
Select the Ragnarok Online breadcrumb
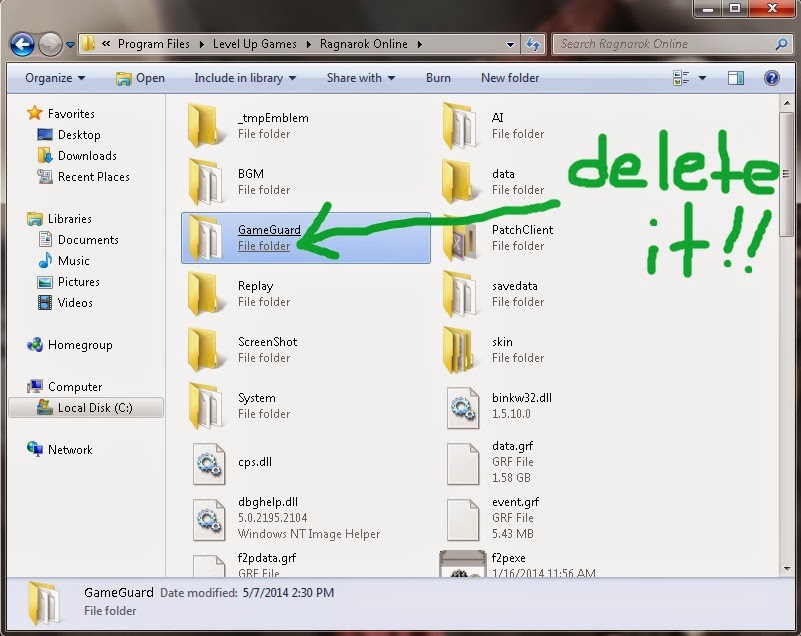[364, 44]
